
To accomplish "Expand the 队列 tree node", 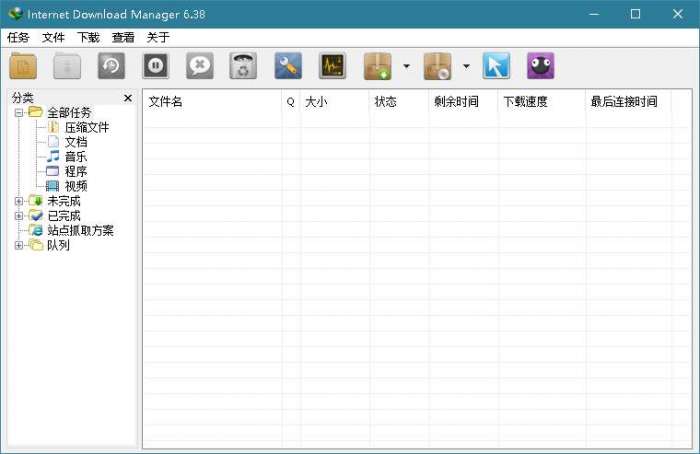I will 19,245.
